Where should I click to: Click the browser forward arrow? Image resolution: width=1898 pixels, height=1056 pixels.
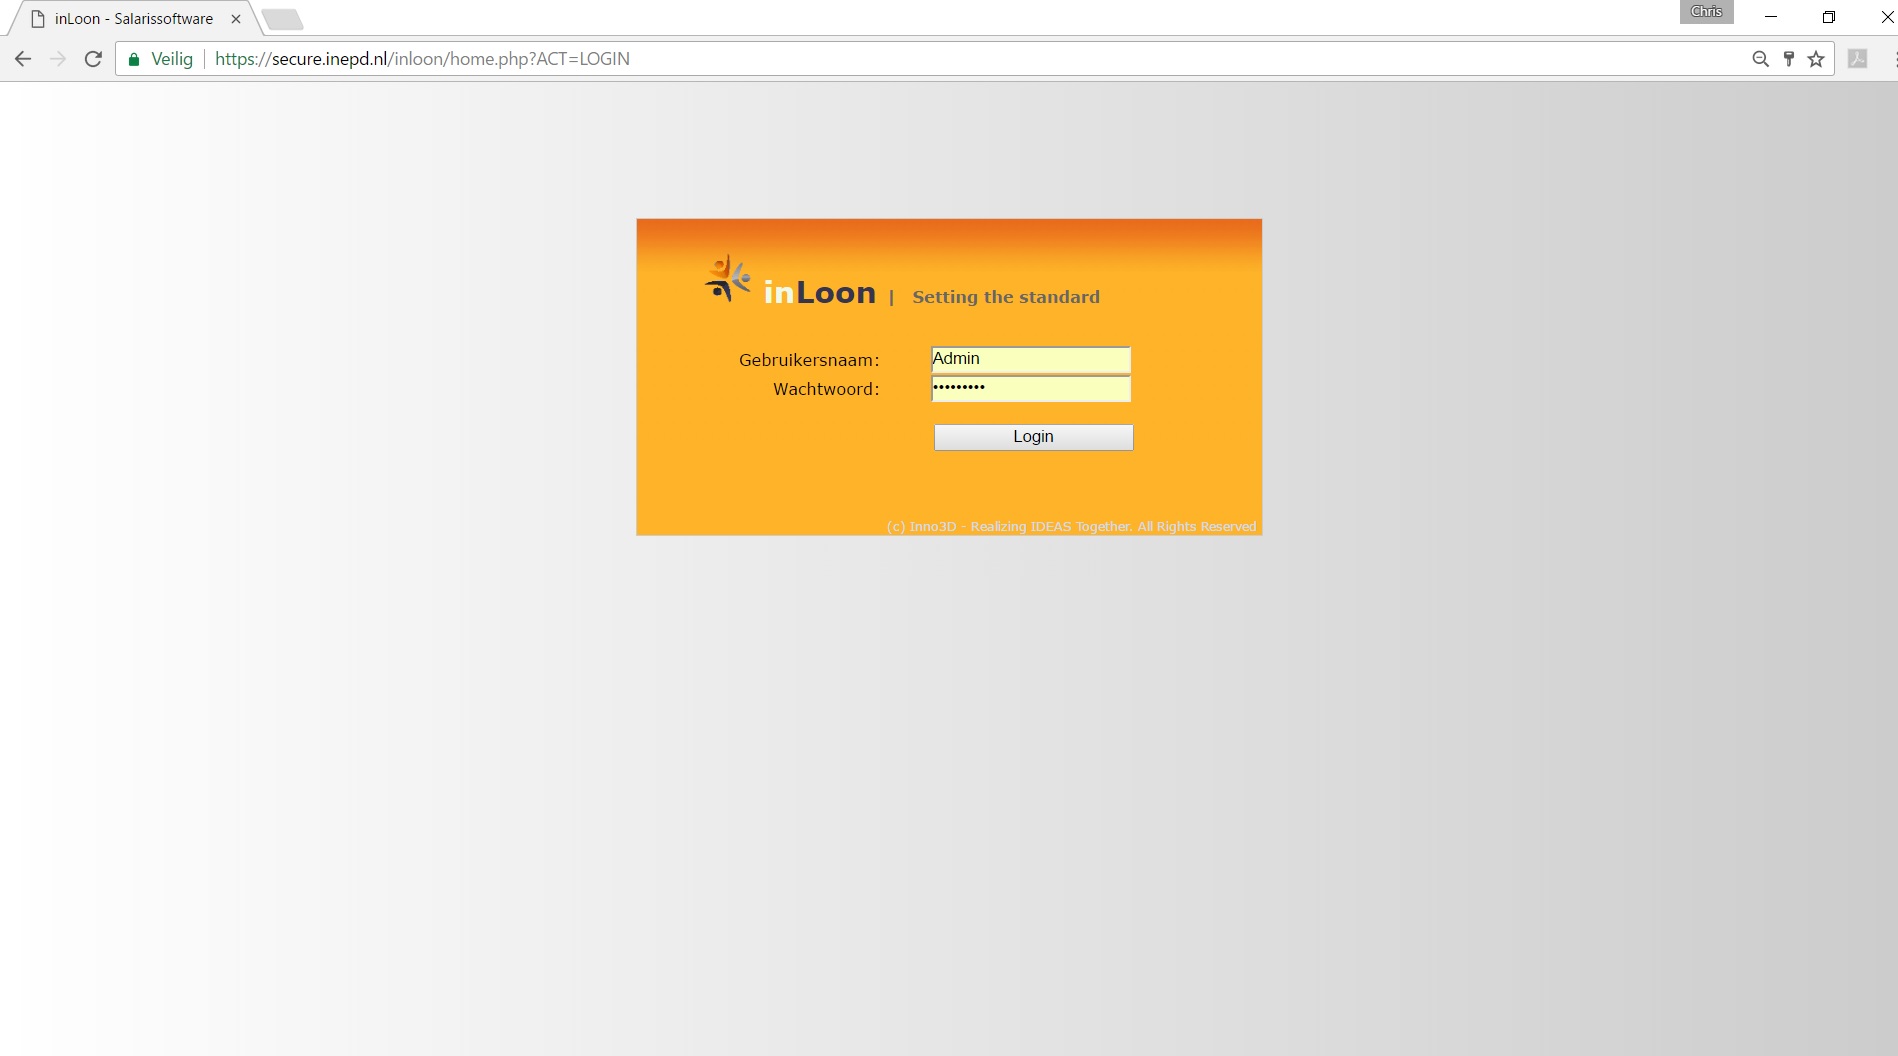[58, 59]
